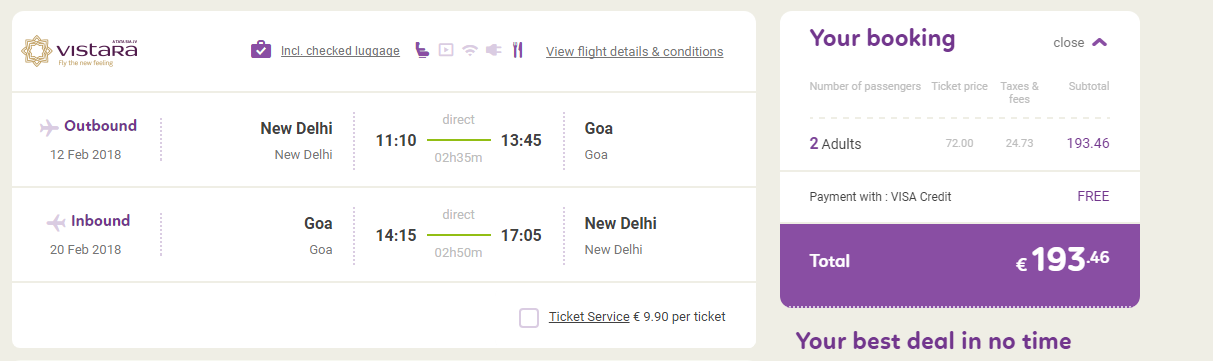1213x361 pixels.
Task: Open the Ticket Service info link
Action: tap(589, 317)
